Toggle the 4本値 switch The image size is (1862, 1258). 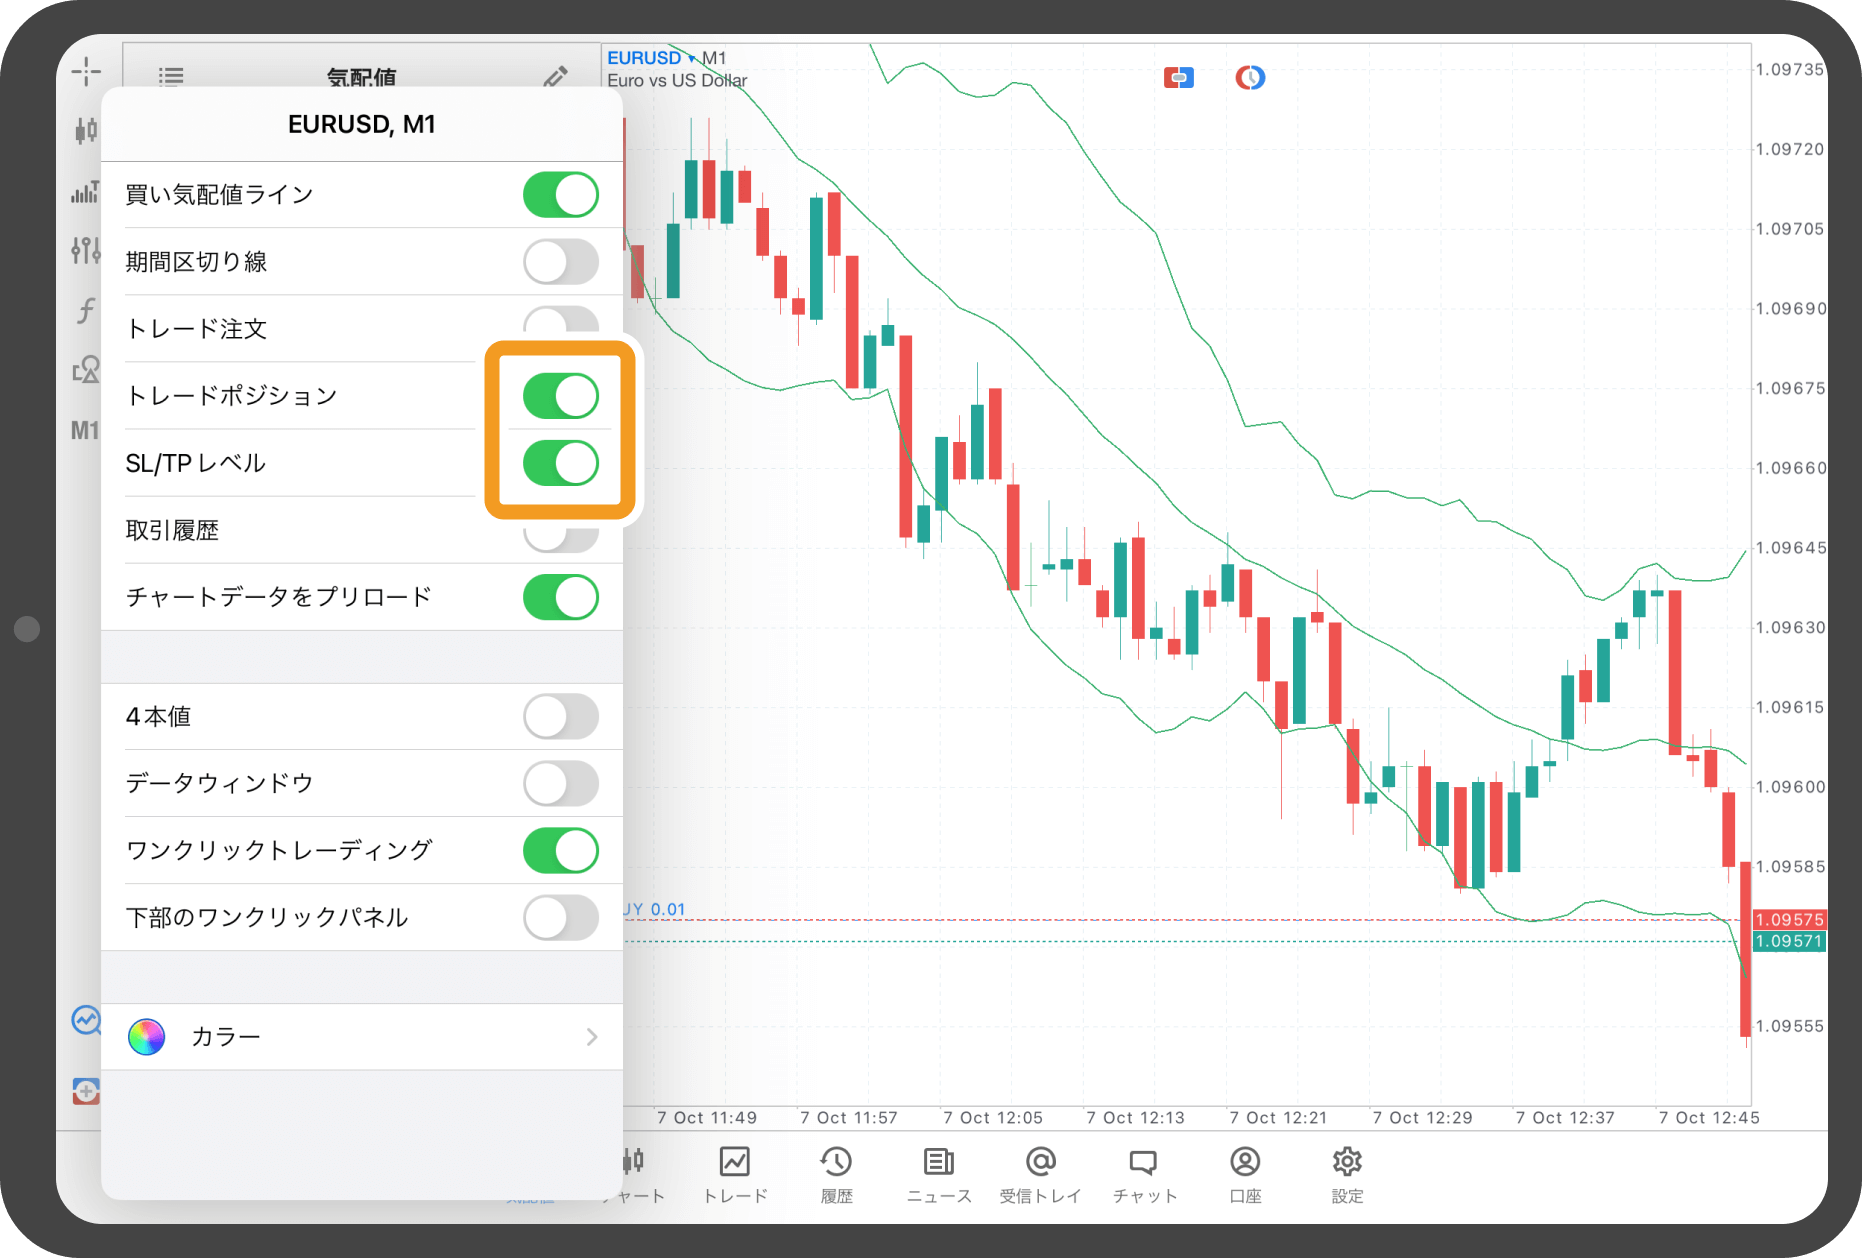tap(560, 717)
